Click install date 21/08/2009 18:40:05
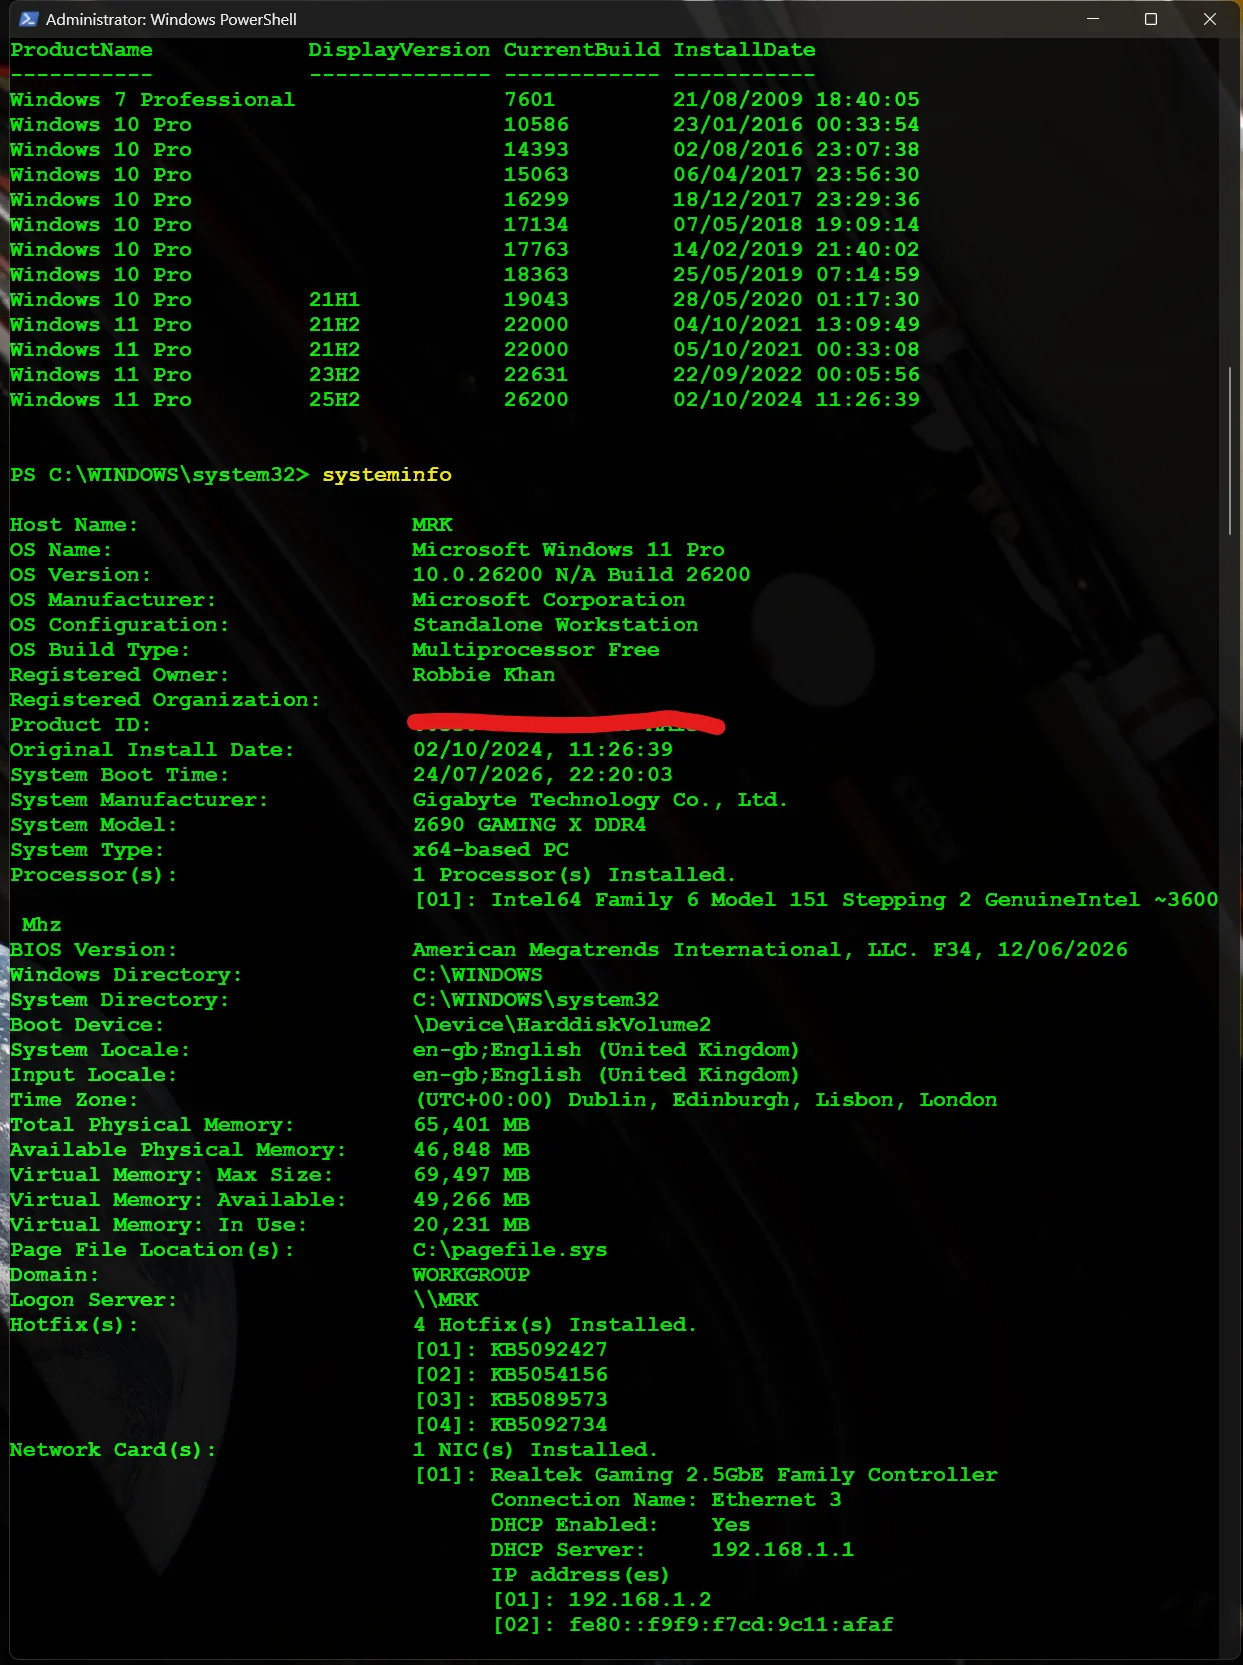The image size is (1243, 1665). (x=796, y=100)
